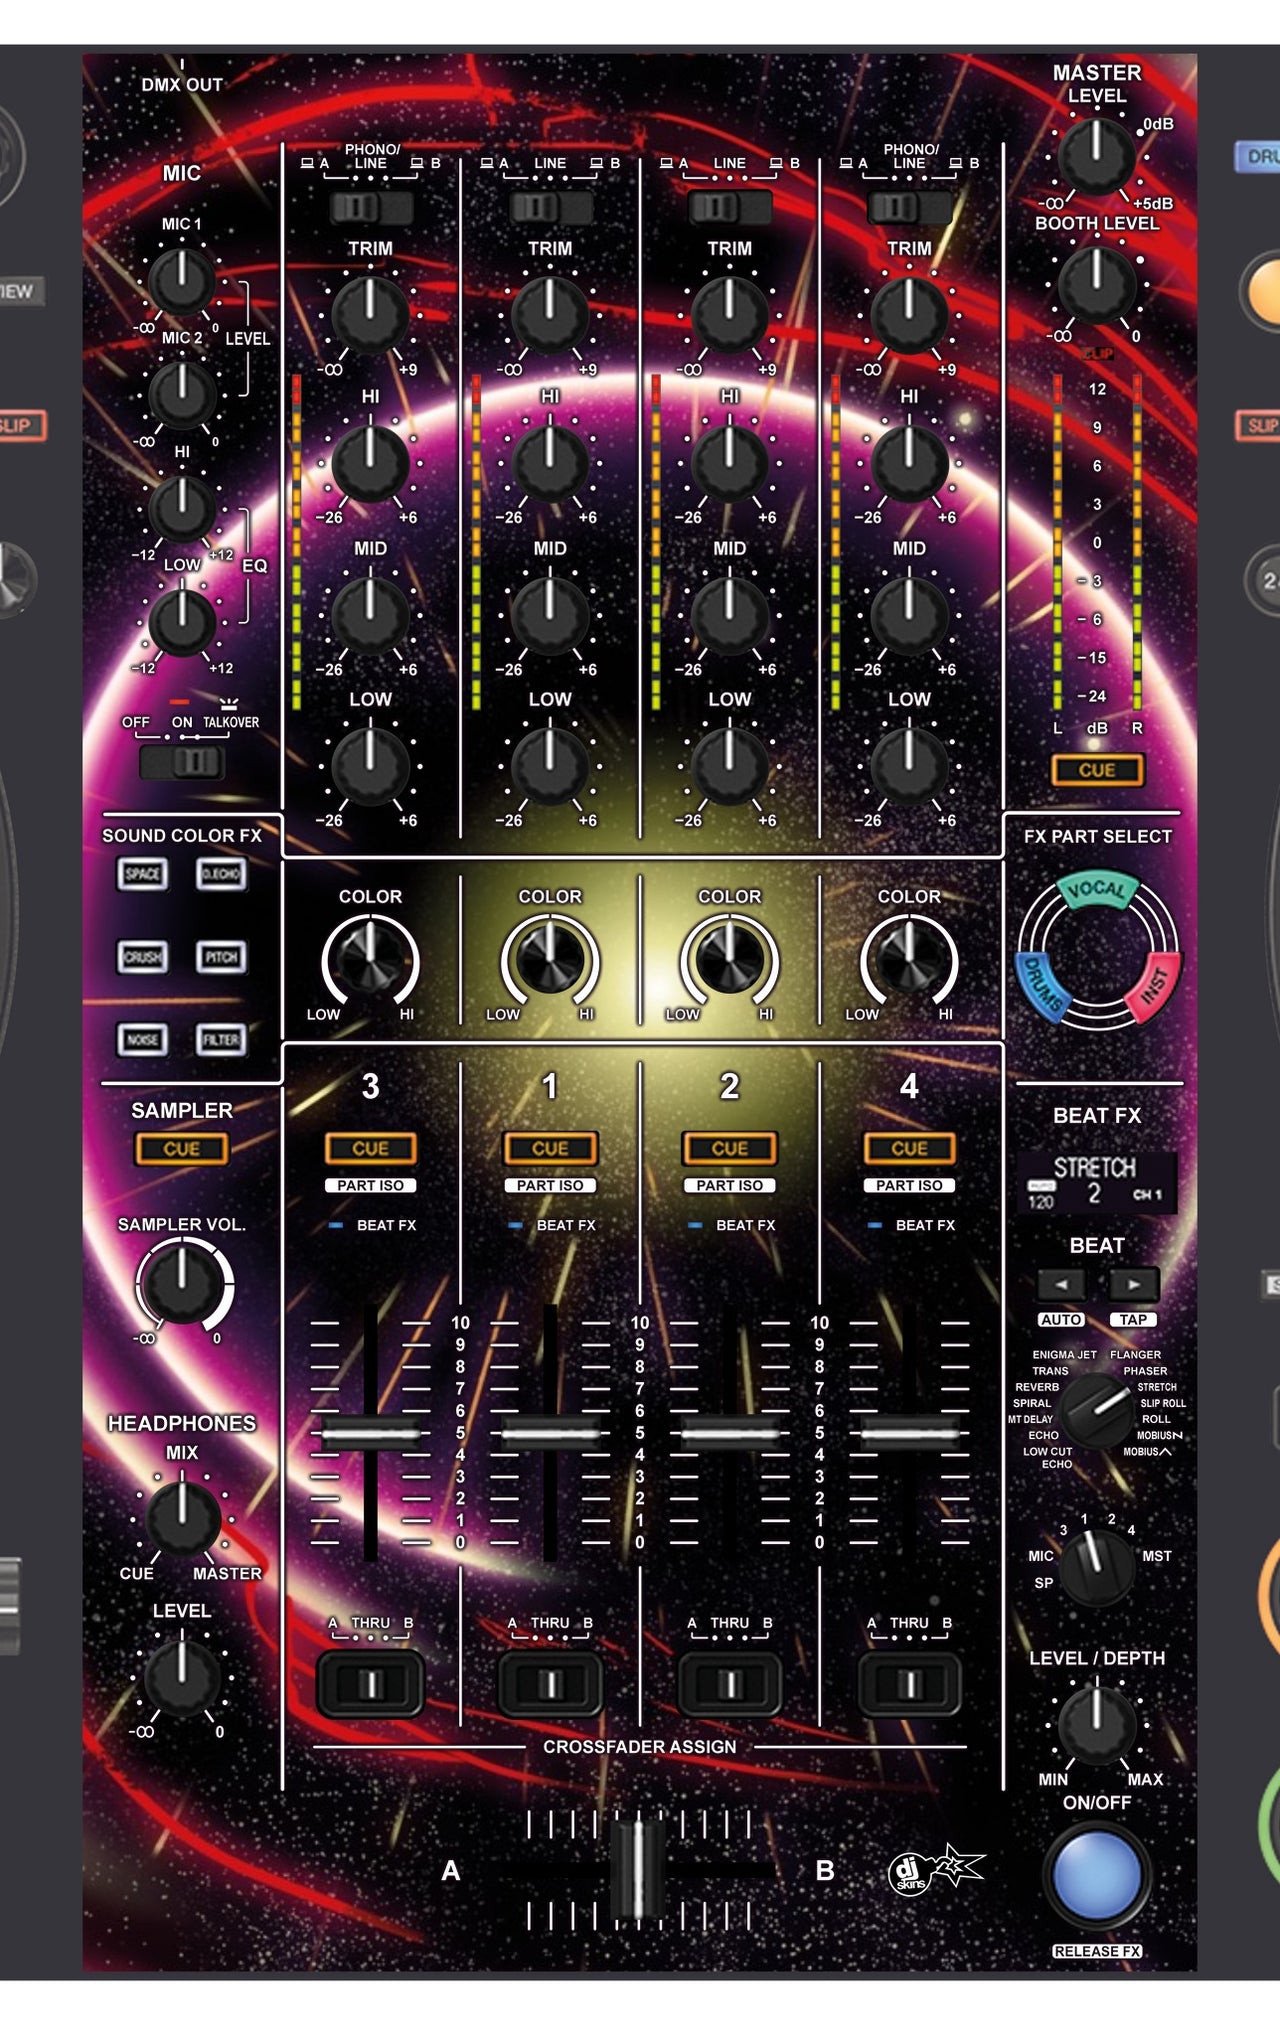This screenshot has width=1280, height=2035.
Task: Click the D.ECHO sound color FX button
Action: (x=221, y=874)
